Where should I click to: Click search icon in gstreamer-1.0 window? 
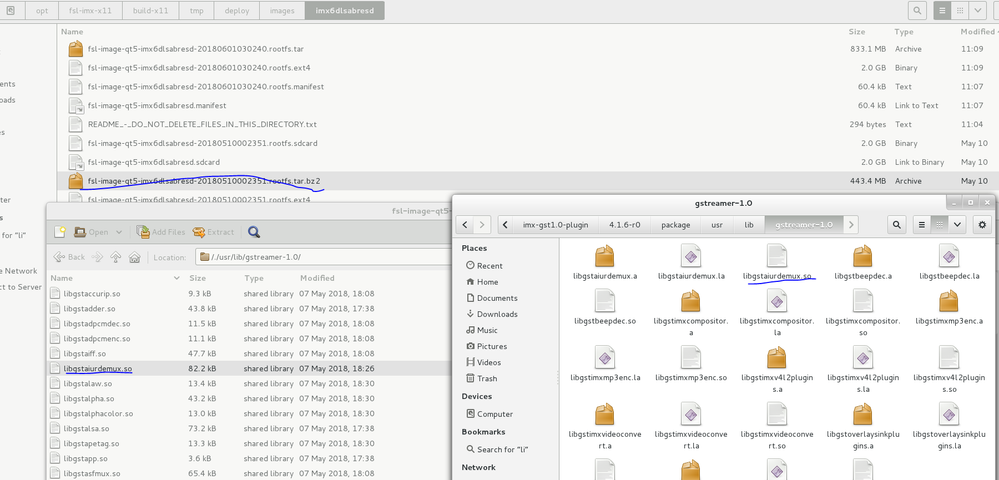pyautogui.click(x=897, y=224)
